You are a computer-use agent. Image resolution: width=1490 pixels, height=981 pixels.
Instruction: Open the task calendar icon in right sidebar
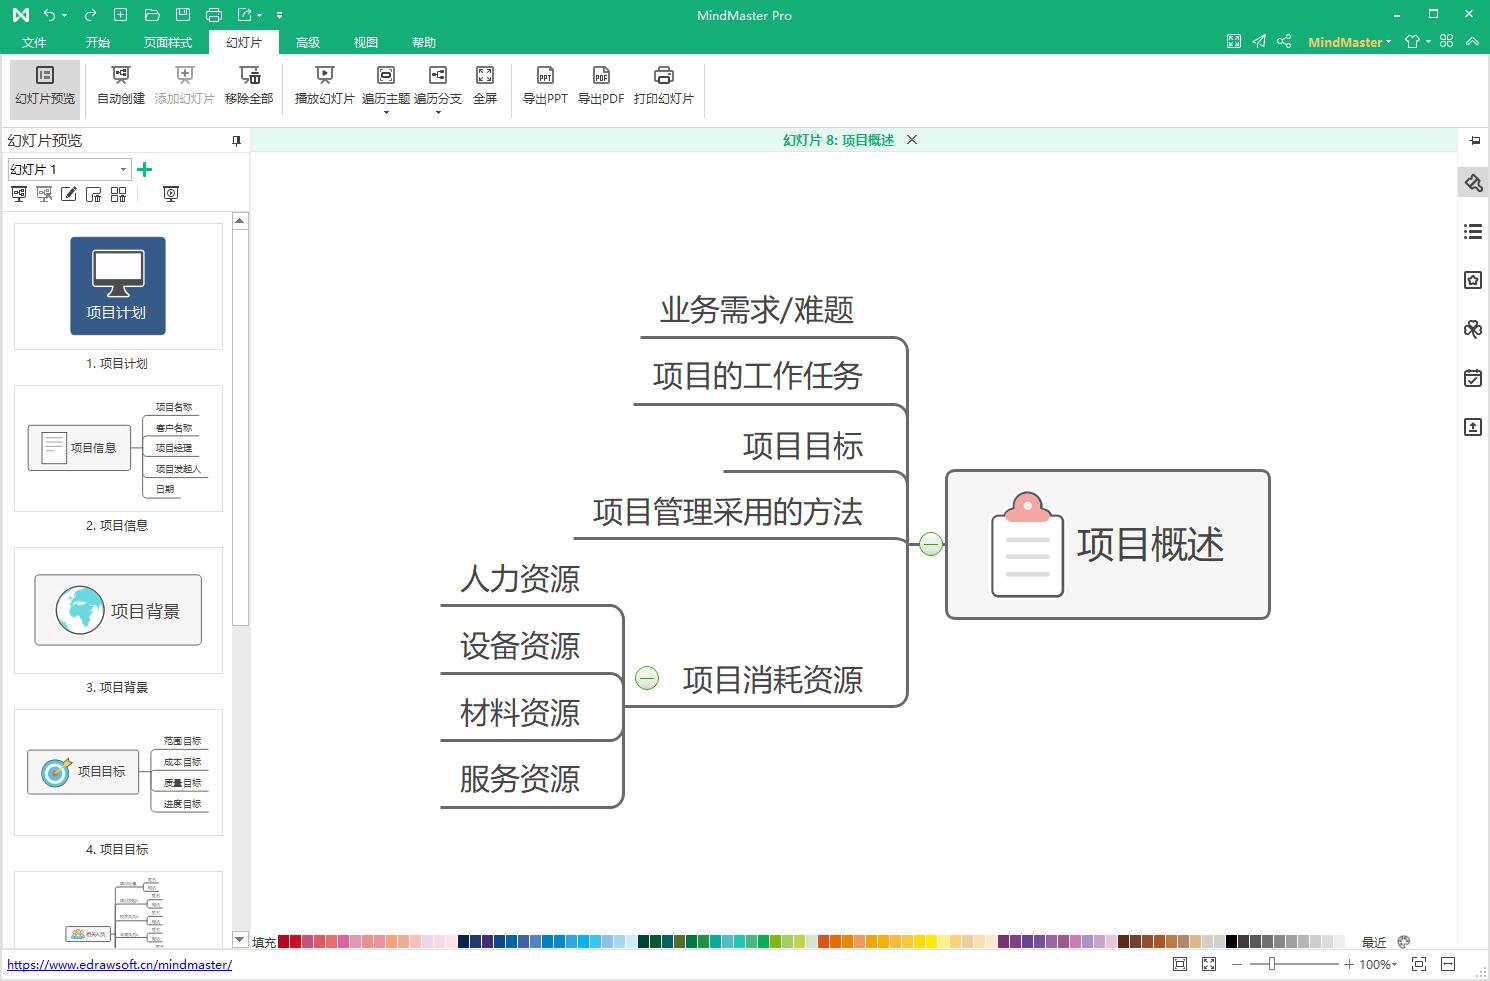(1473, 378)
